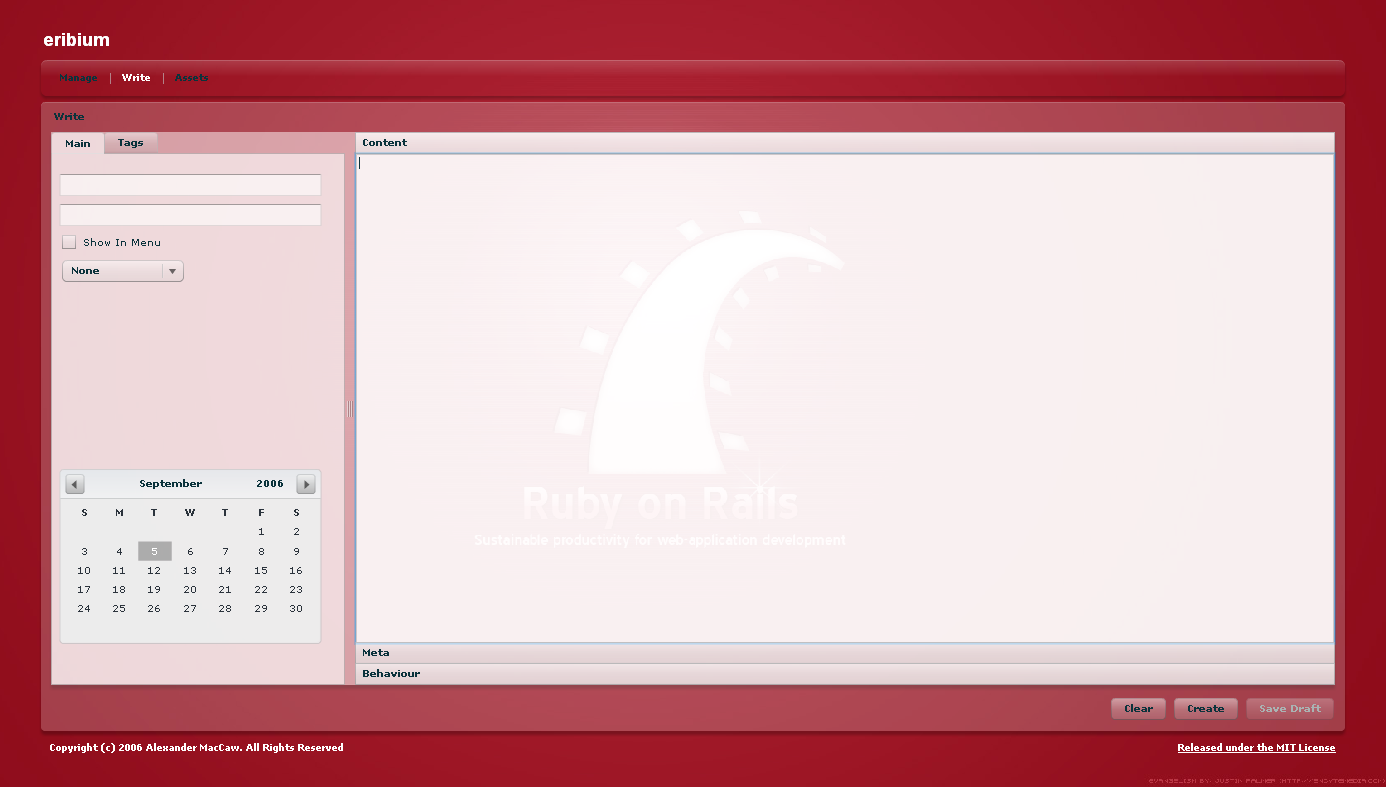Open the Assets menu item
The image size is (1386, 787).
click(191, 78)
